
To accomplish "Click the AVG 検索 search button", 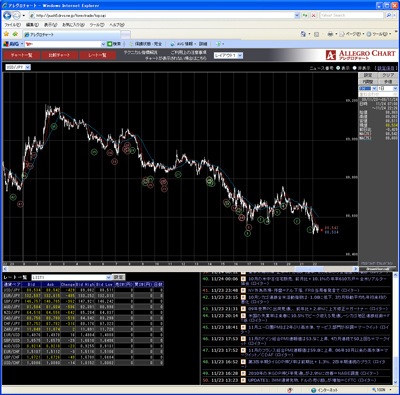I will click(x=114, y=44).
